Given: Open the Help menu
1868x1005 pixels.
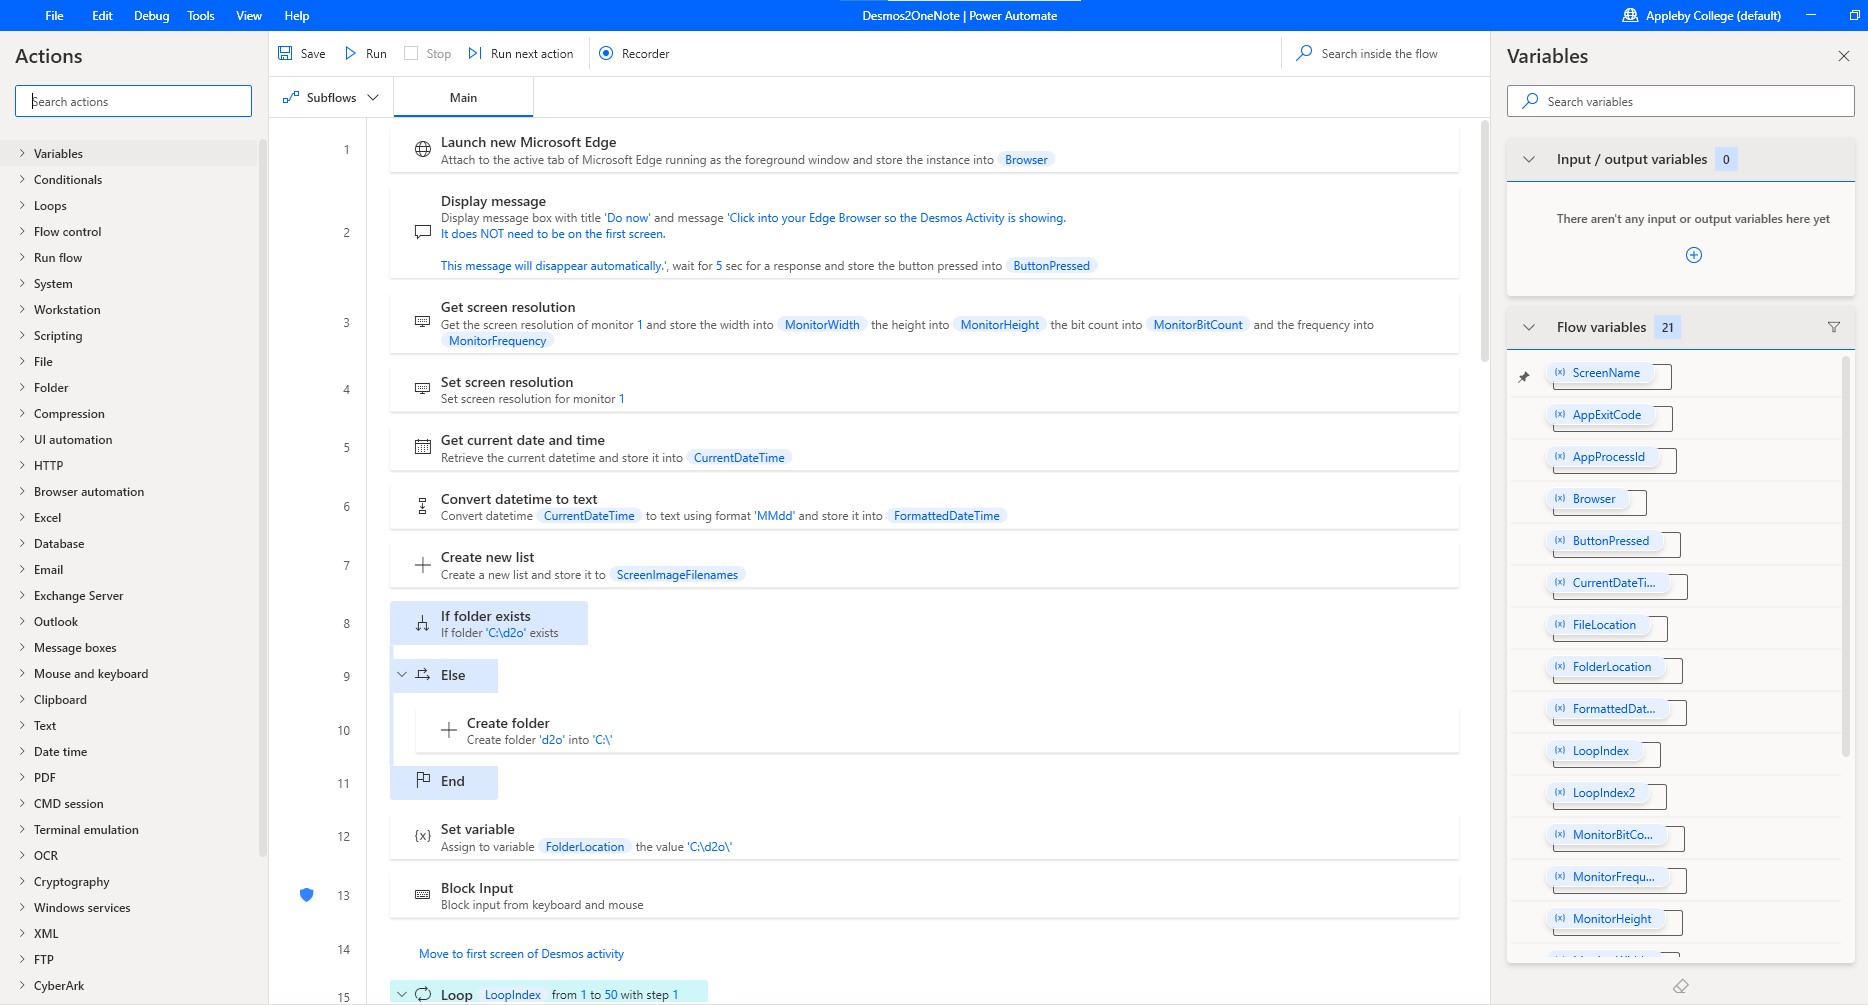Looking at the screenshot, I should (297, 15).
